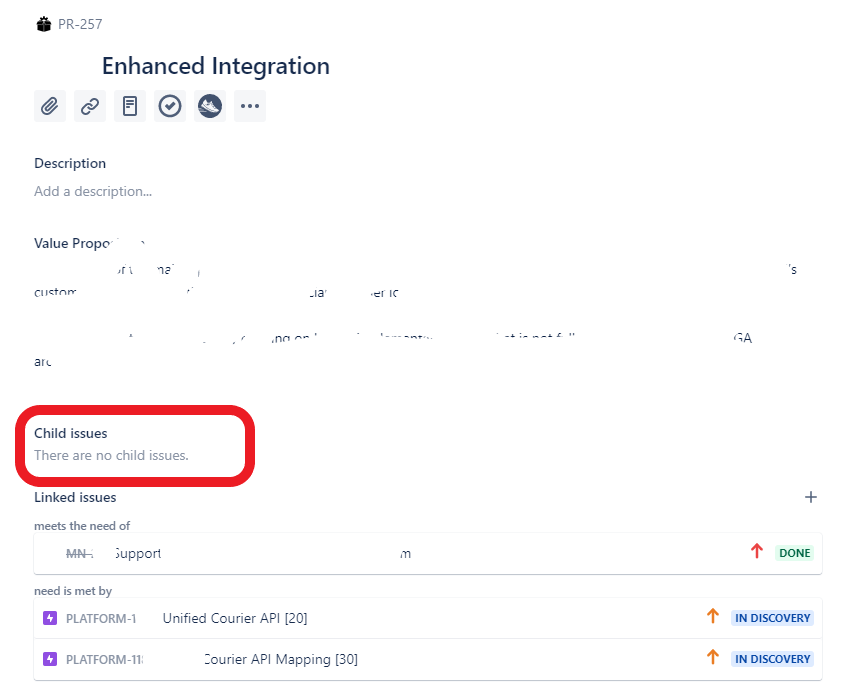Open the three-dot more actions menu
848x687 pixels.
coord(250,106)
